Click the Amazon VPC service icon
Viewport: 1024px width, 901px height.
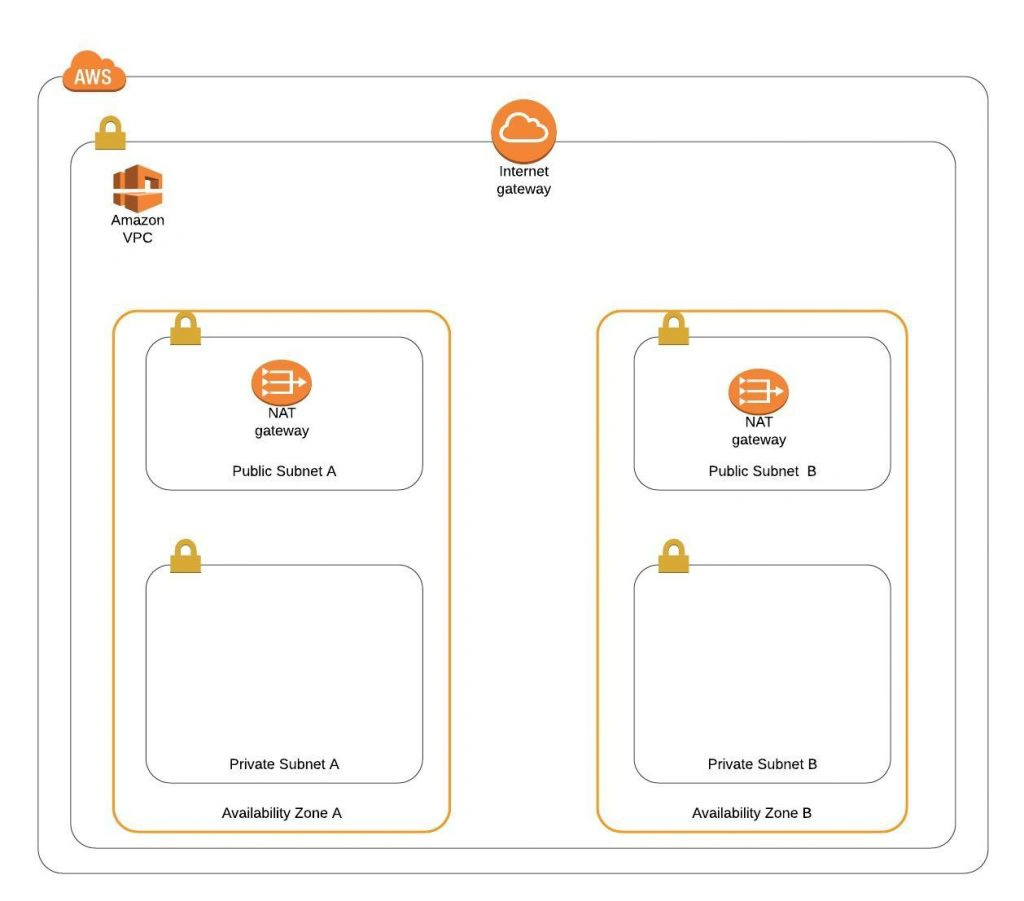[137, 188]
